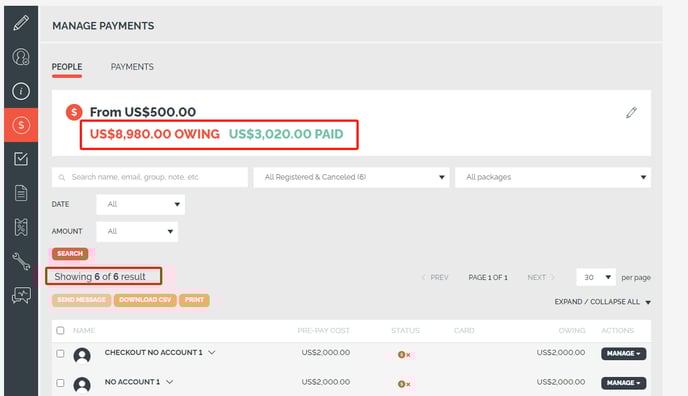The image size is (688, 396).
Task: Open the info icon in sidebar
Action: [x=21, y=91]
